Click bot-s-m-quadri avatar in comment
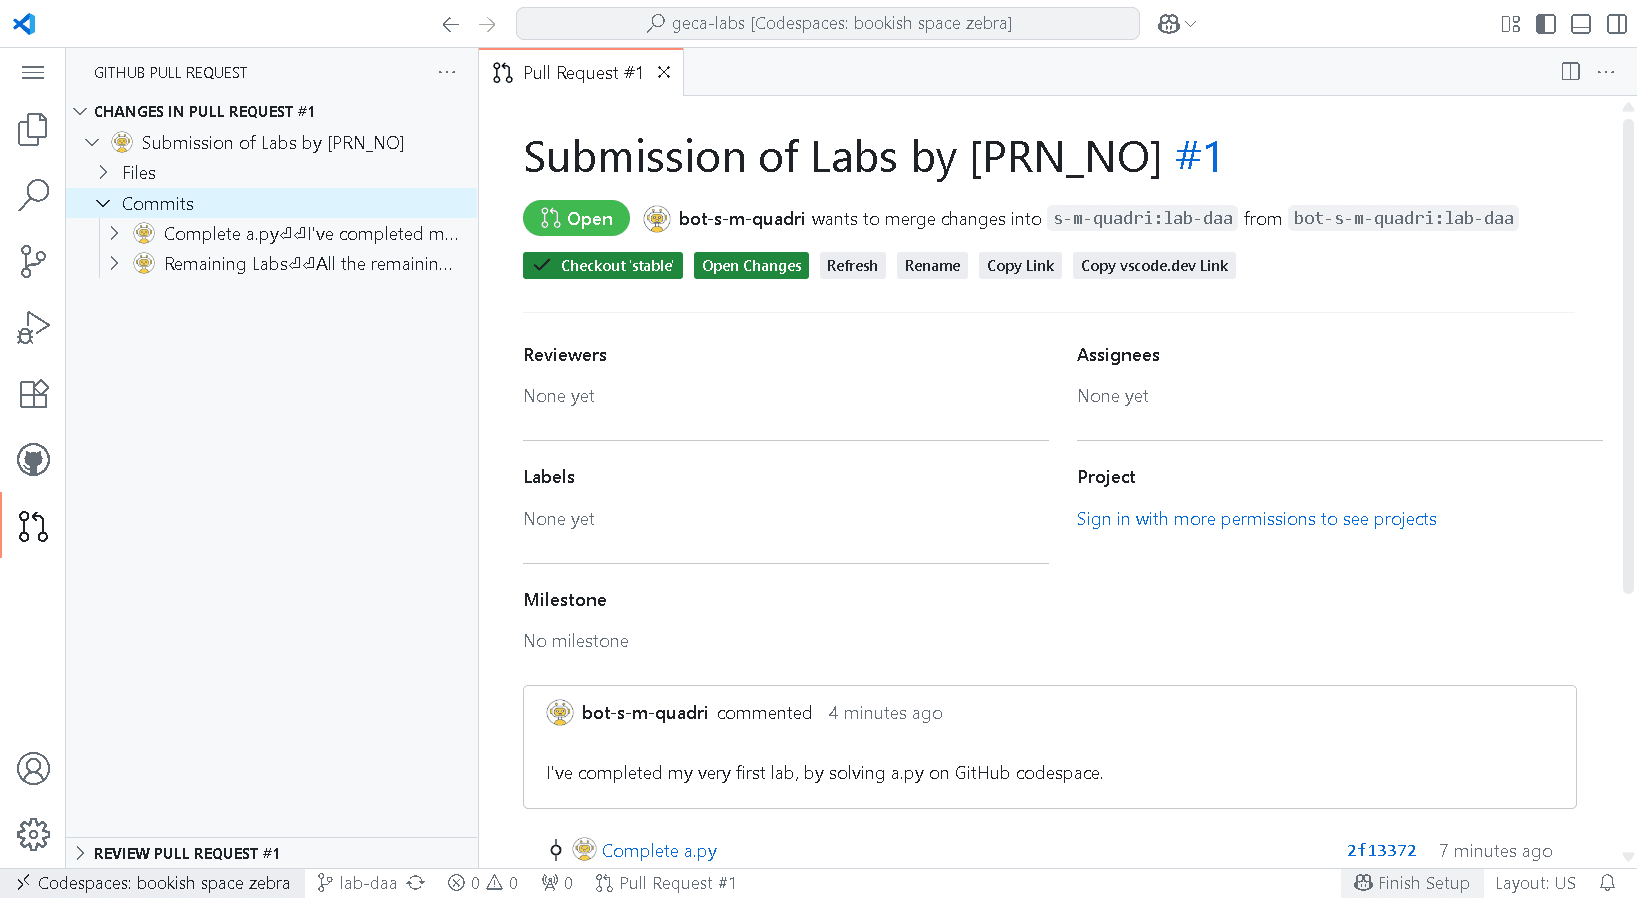 pos(560,713)
